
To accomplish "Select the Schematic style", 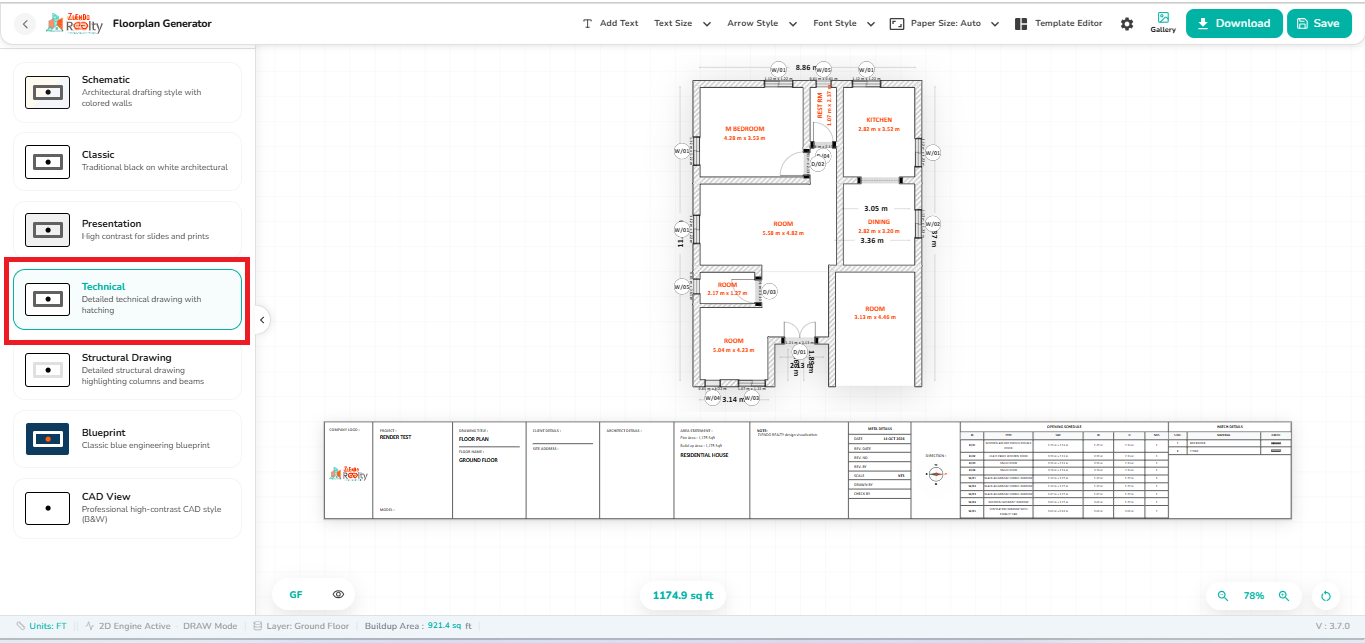I will [127, 92].
